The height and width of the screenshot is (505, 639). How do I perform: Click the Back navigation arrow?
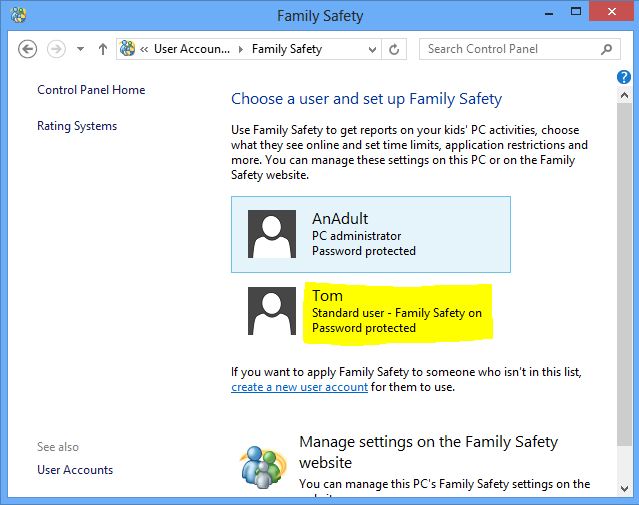coord(27,49)
